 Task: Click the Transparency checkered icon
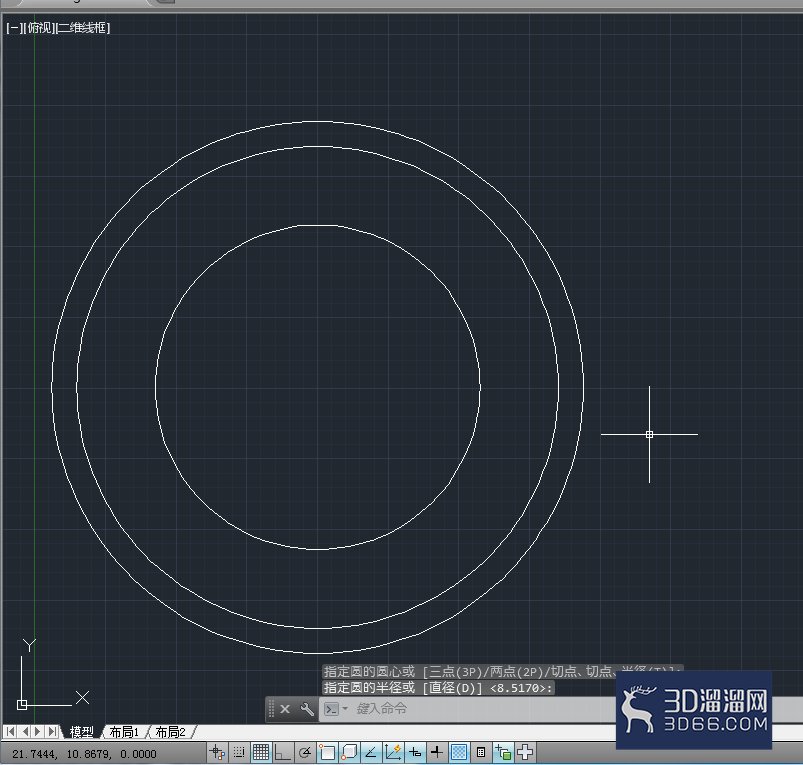point(459,752)
